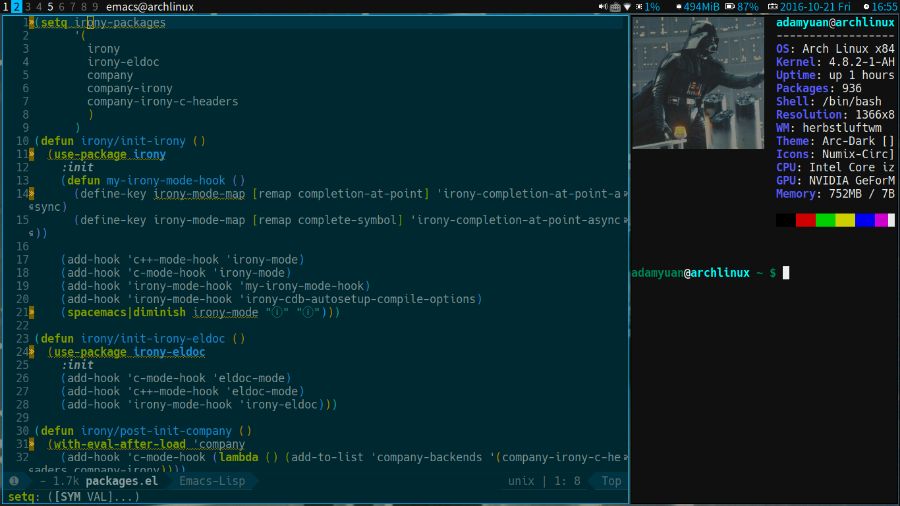Click the fringe marker on line 24
The image size is (900, 506).
pyautogui.click(x=32, y=352)
